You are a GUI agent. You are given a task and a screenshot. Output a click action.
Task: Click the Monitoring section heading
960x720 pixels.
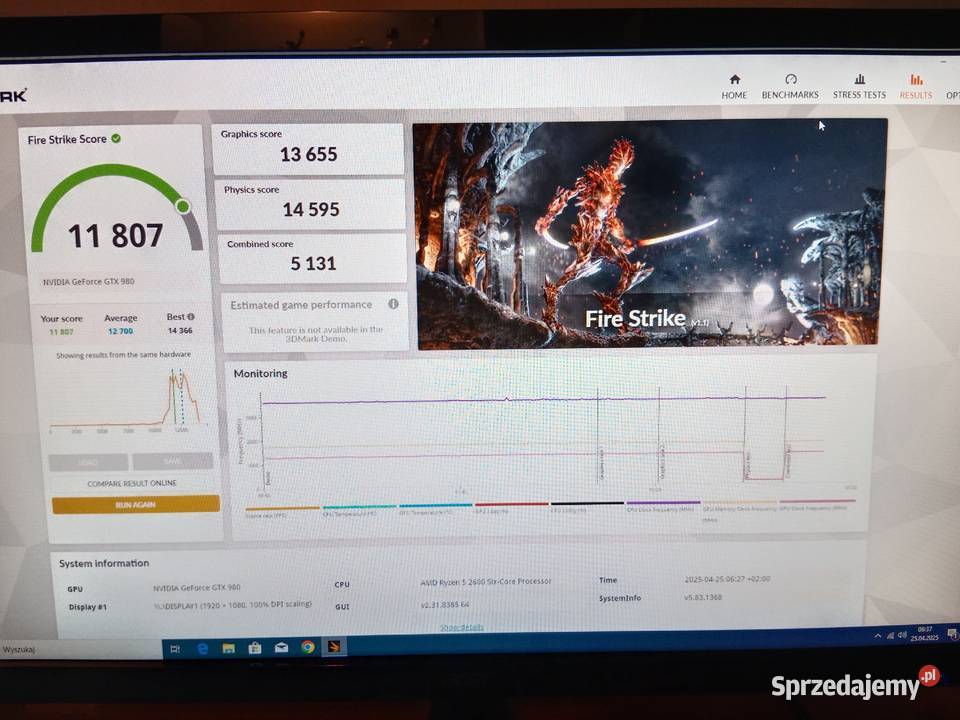click(260, 373)
